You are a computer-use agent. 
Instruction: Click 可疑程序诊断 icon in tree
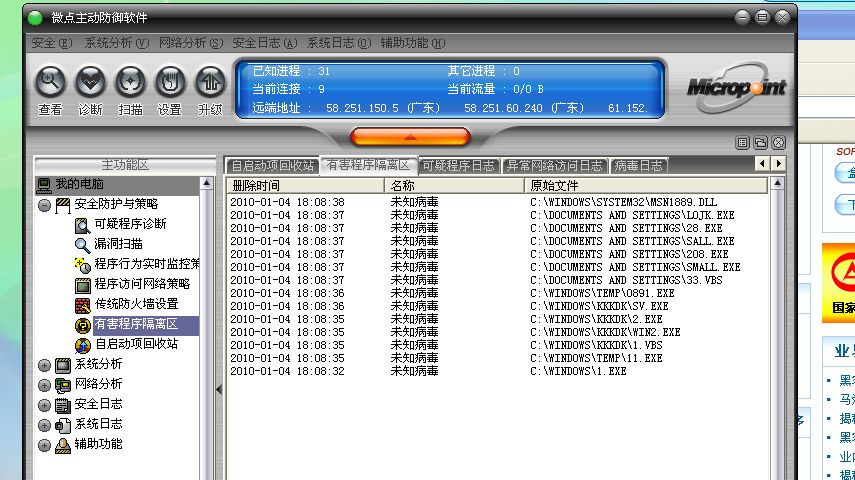coord(82,225)
